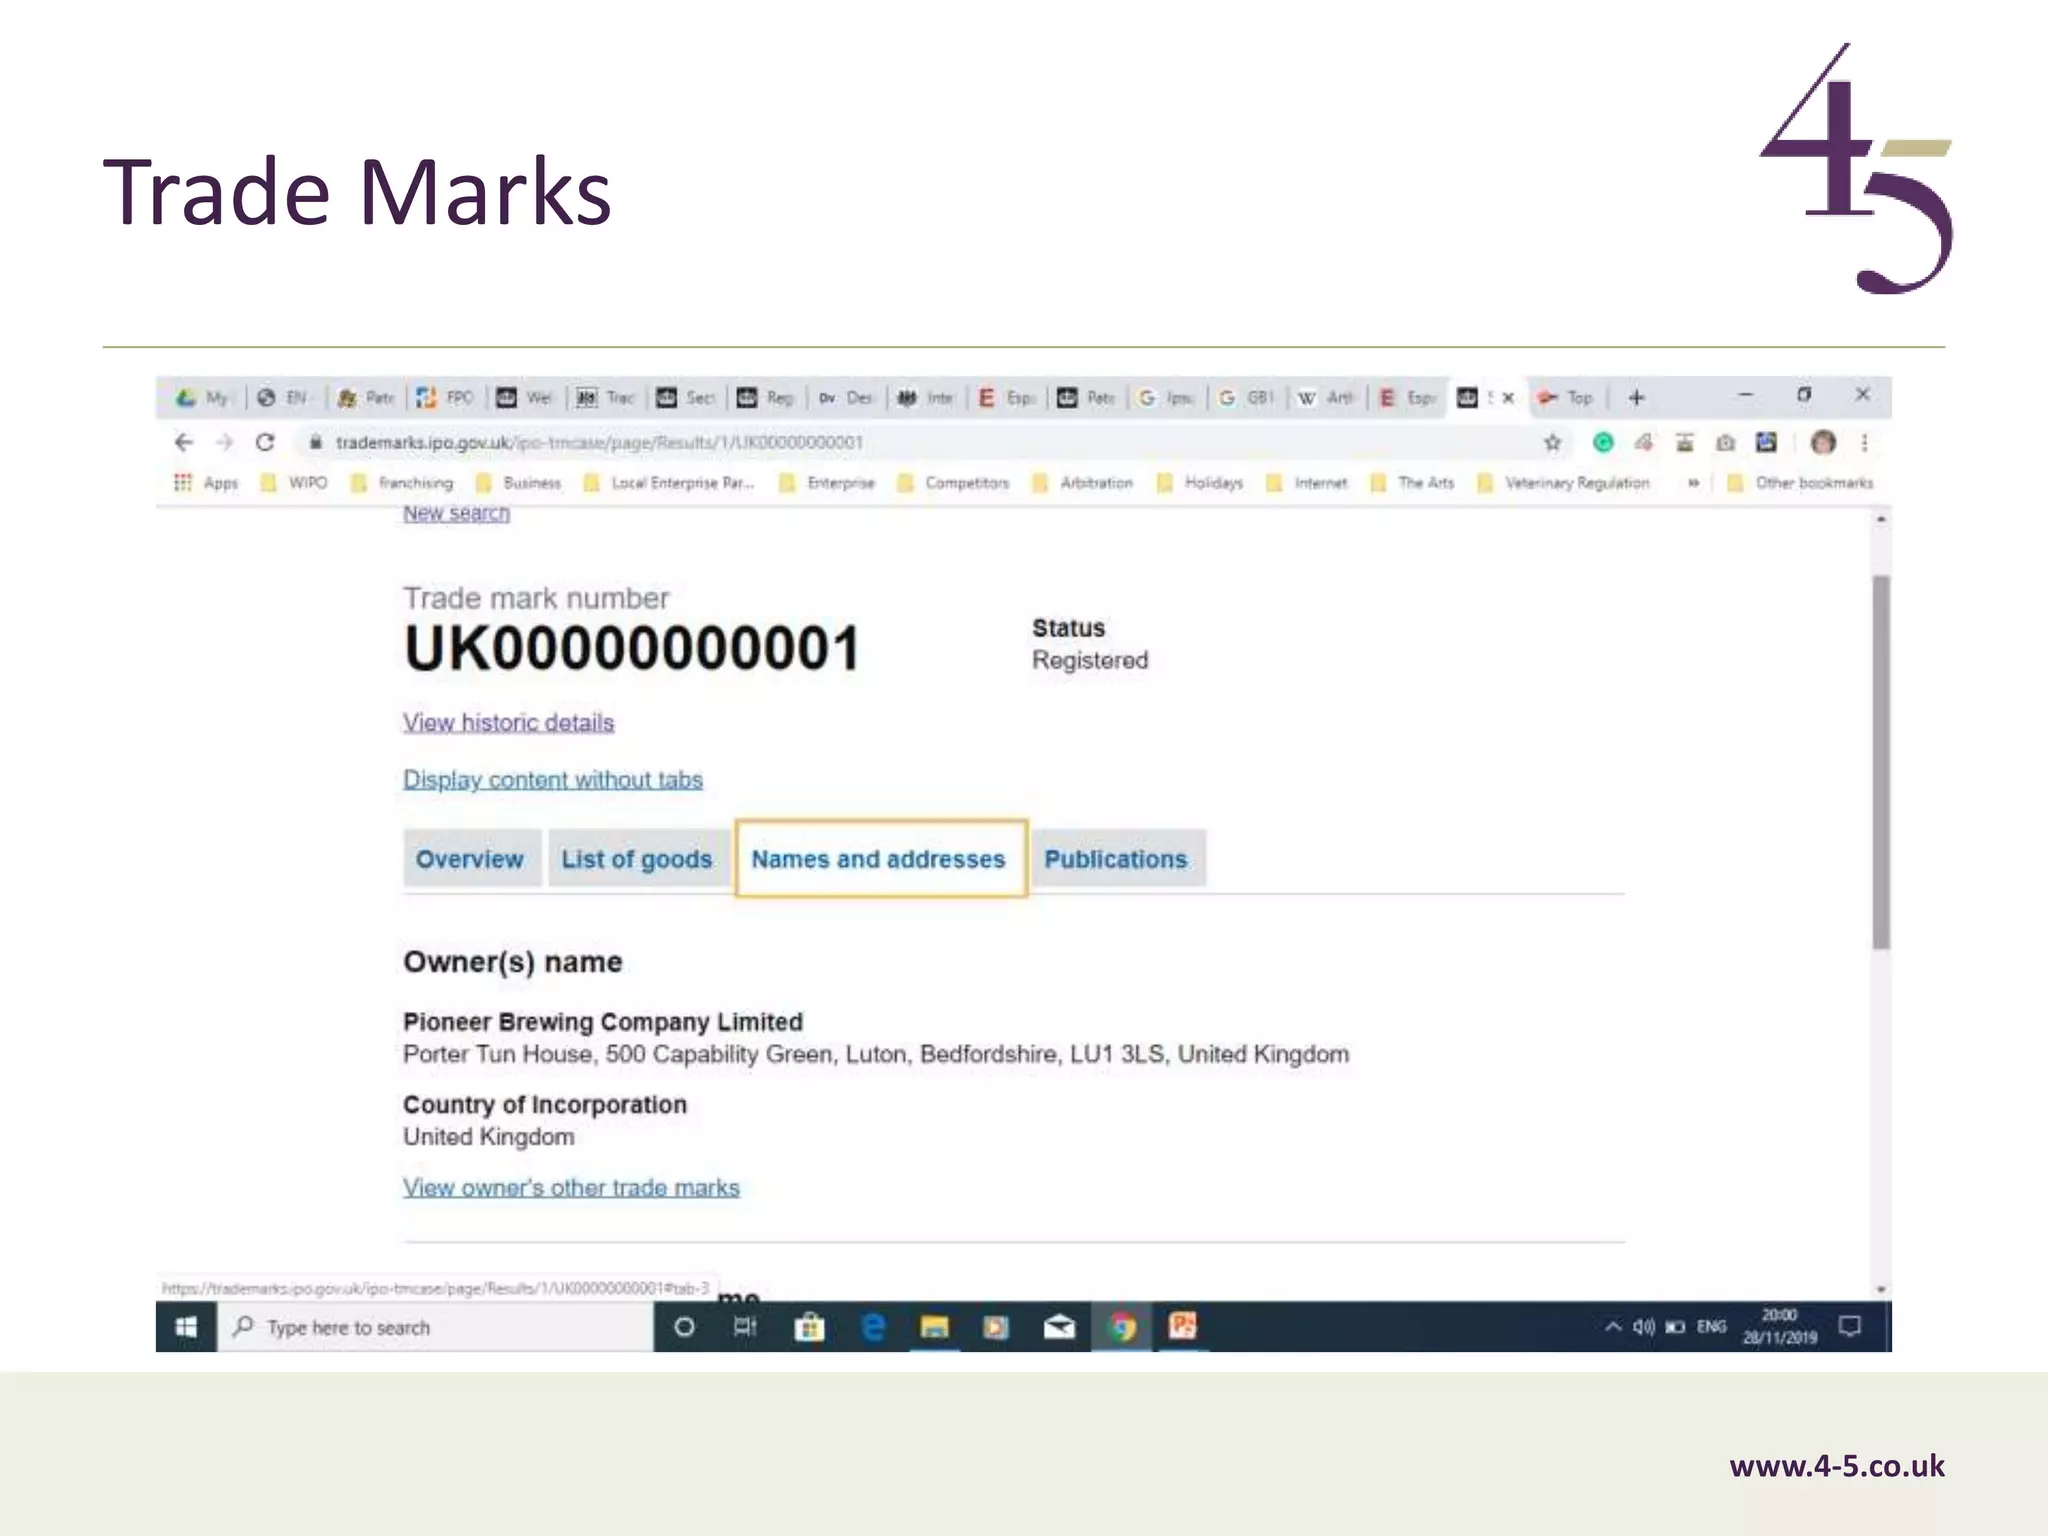Open a new browser tab with plus
2048x1536 pixels.
click(1636, 398)
